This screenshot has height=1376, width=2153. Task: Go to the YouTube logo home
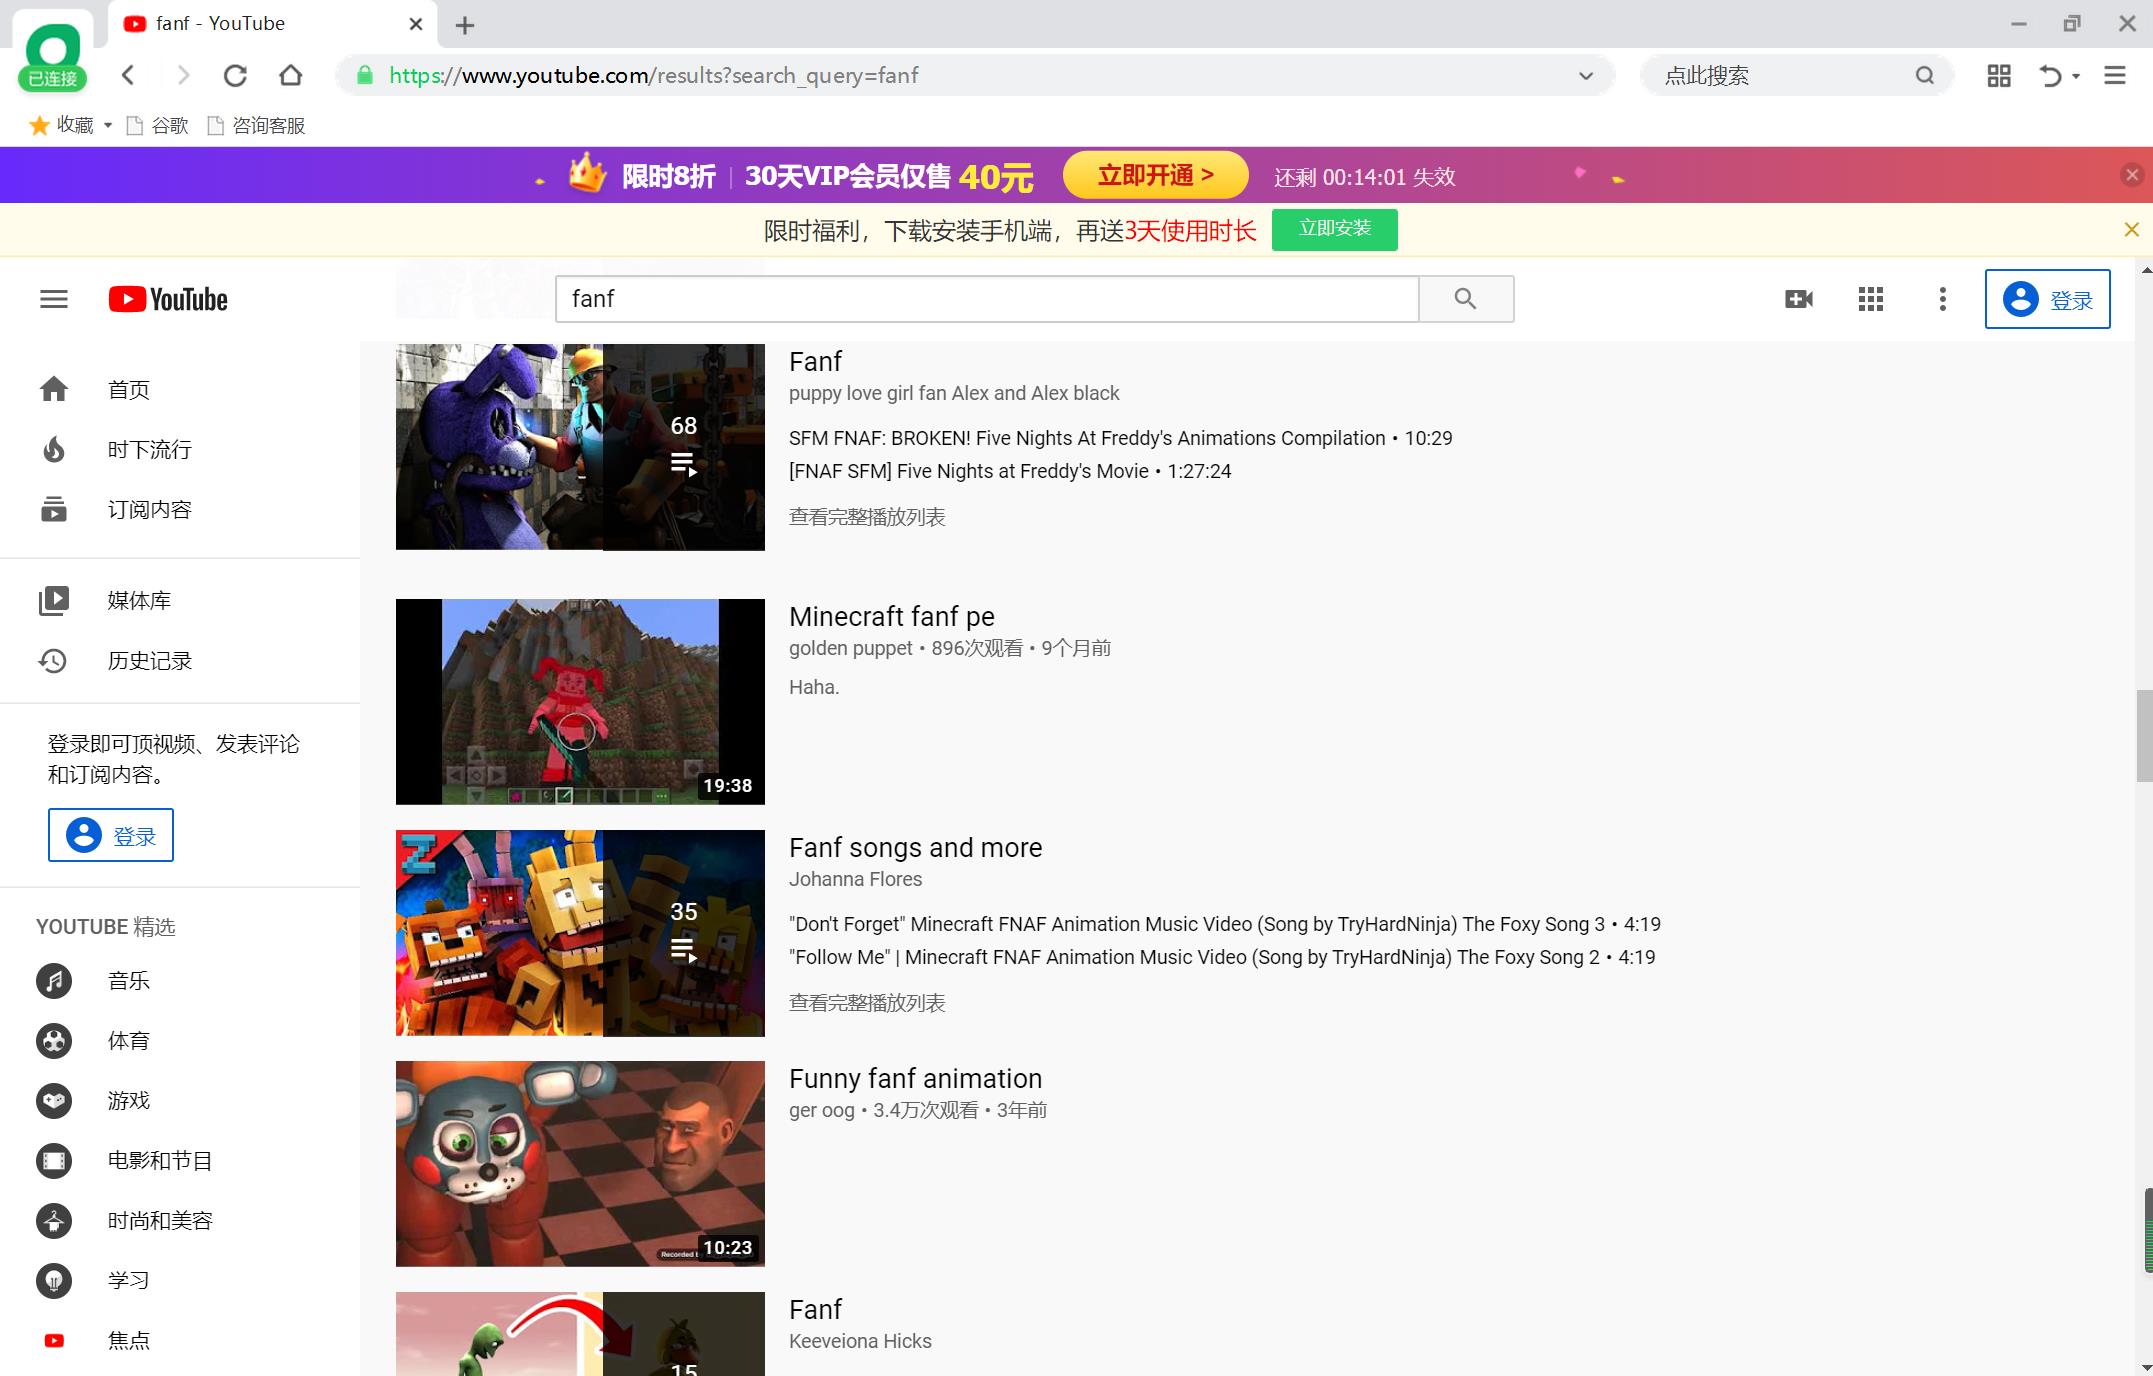click(x=168, y=299)
